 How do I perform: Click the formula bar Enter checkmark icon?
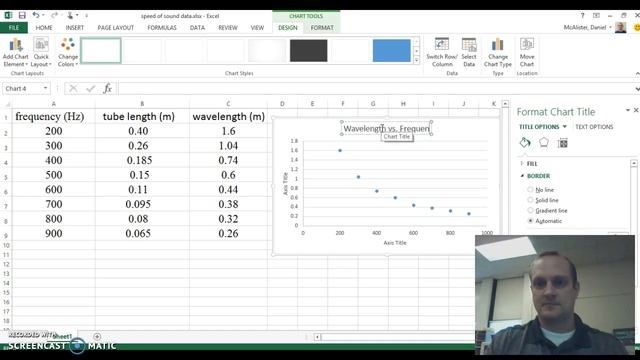(90, 88)
